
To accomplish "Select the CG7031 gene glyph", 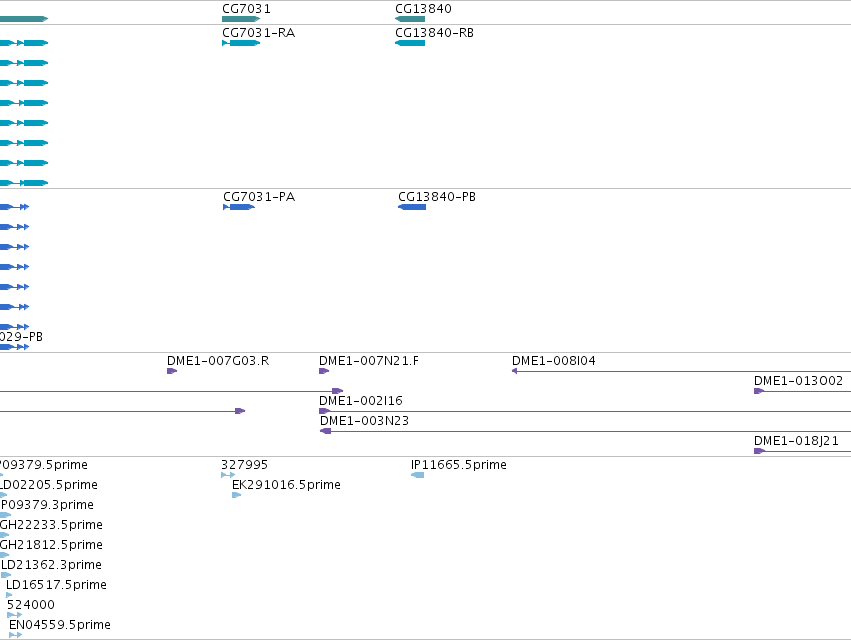I will tap(241, 19).
